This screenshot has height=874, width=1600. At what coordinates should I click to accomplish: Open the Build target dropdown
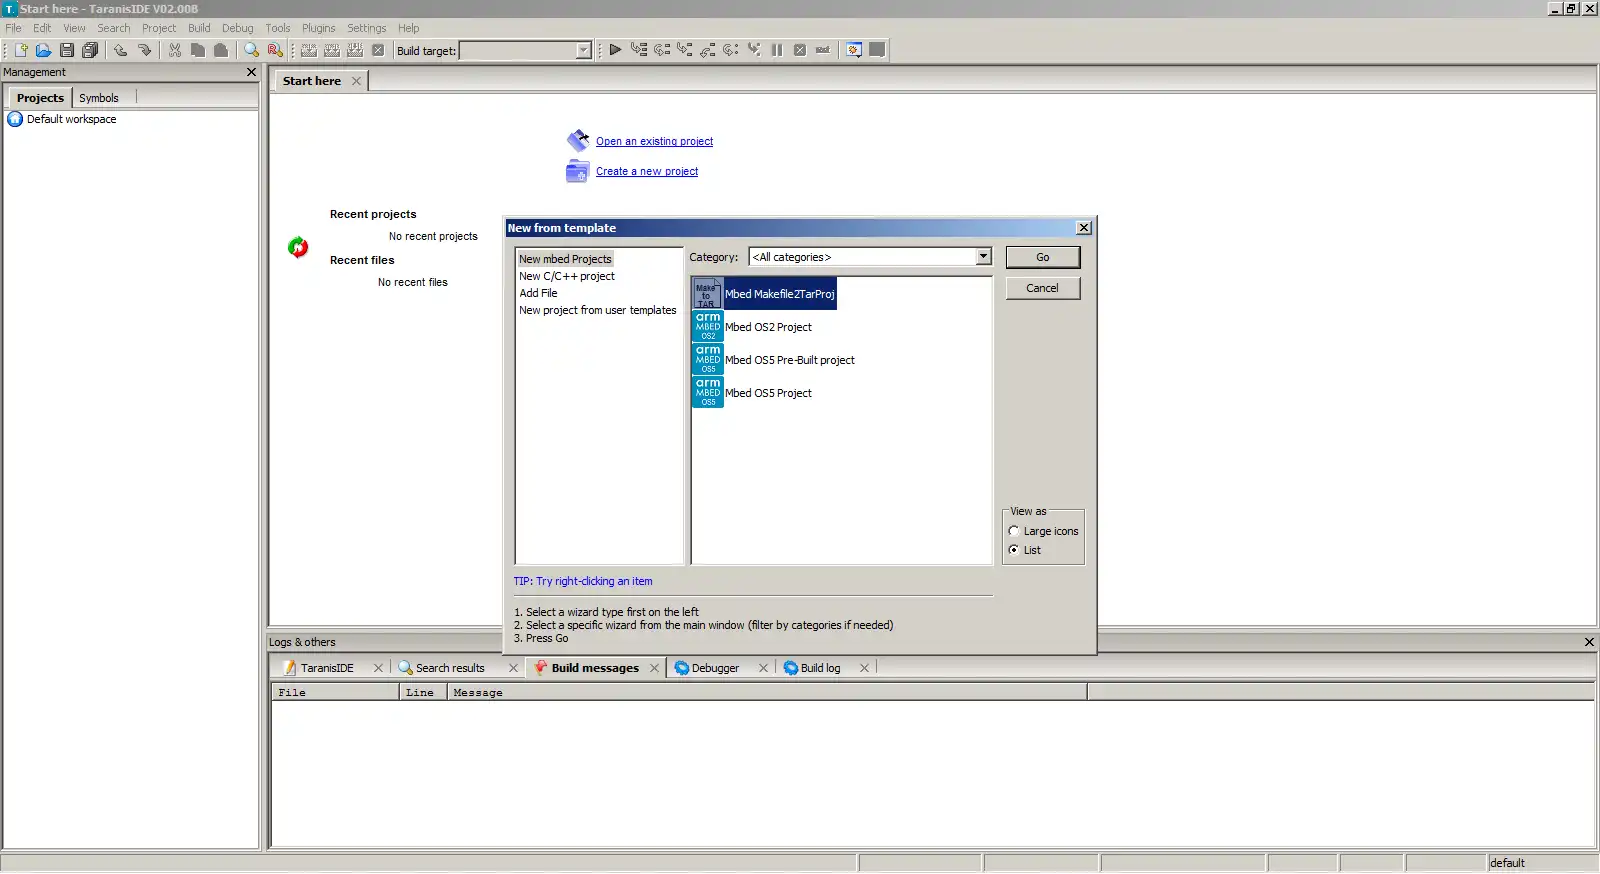point(584,51)
